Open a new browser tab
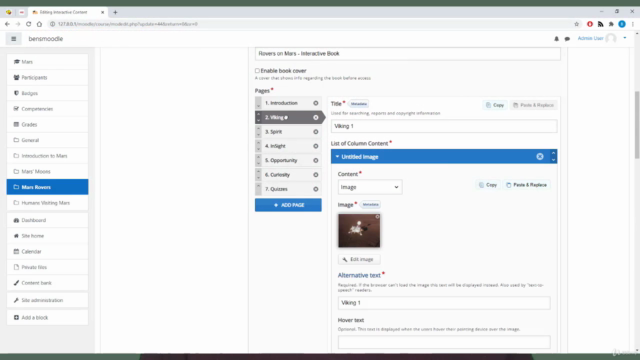Image resolution: width=640 pixels, height=360 pixels. pyautogui.click(x=115, y=12)
